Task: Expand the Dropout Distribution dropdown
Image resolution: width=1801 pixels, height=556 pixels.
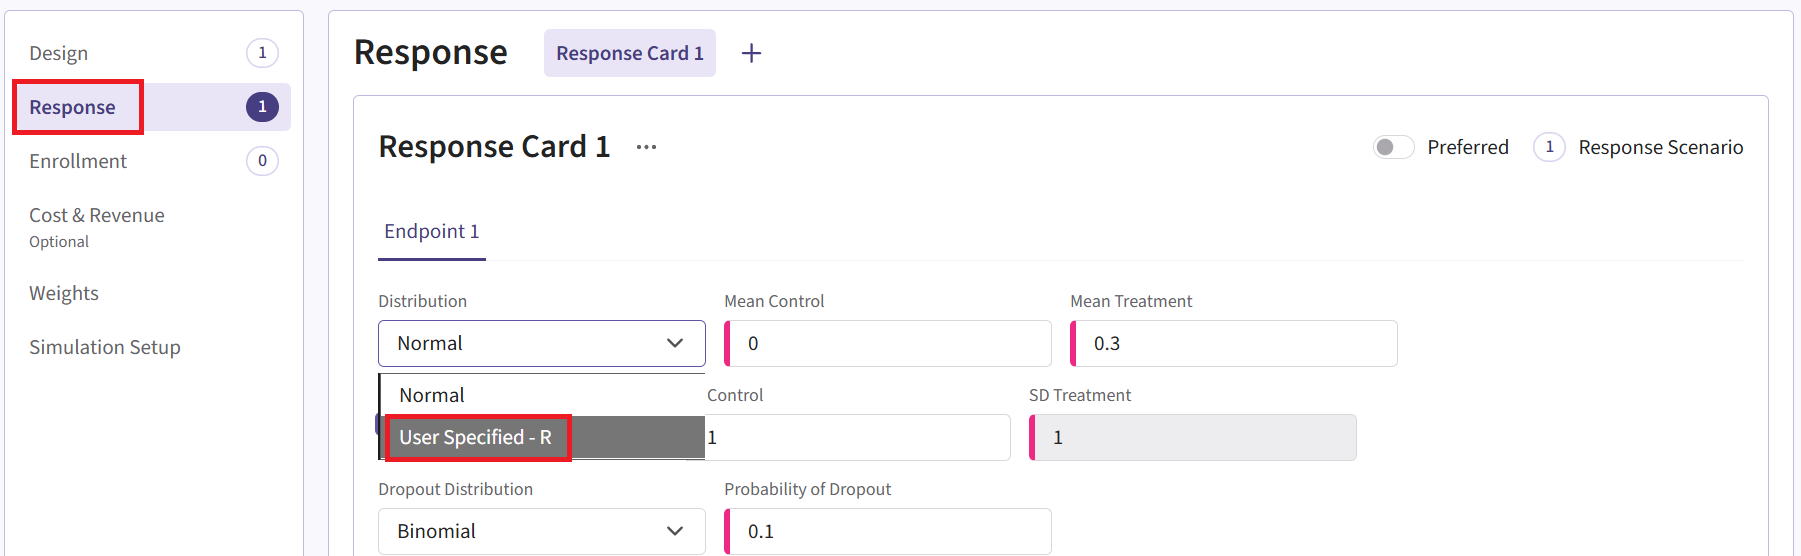Action: [541, 531]
